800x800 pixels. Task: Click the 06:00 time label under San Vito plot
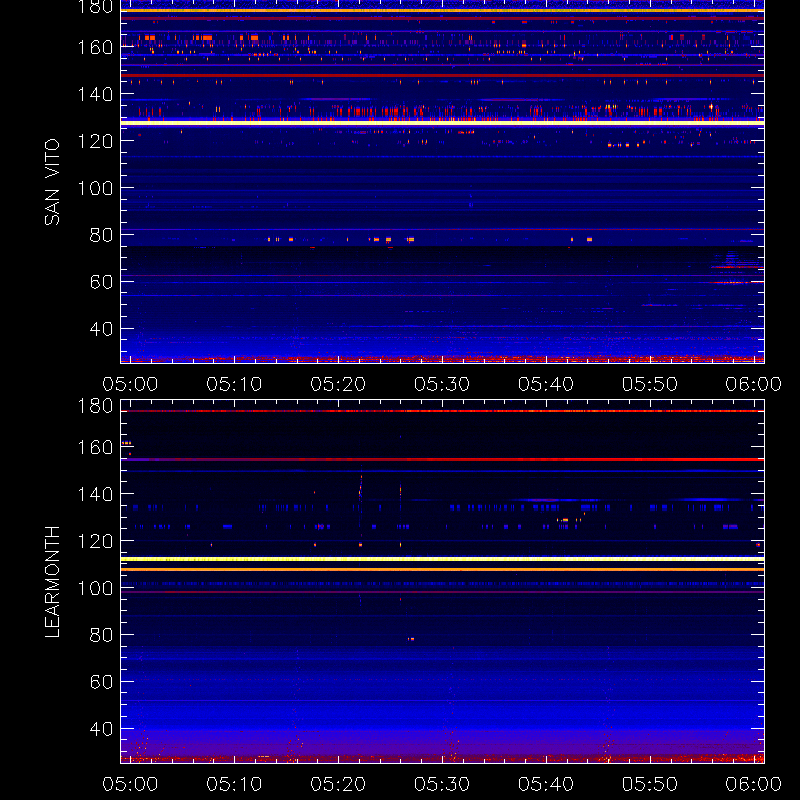754,384
